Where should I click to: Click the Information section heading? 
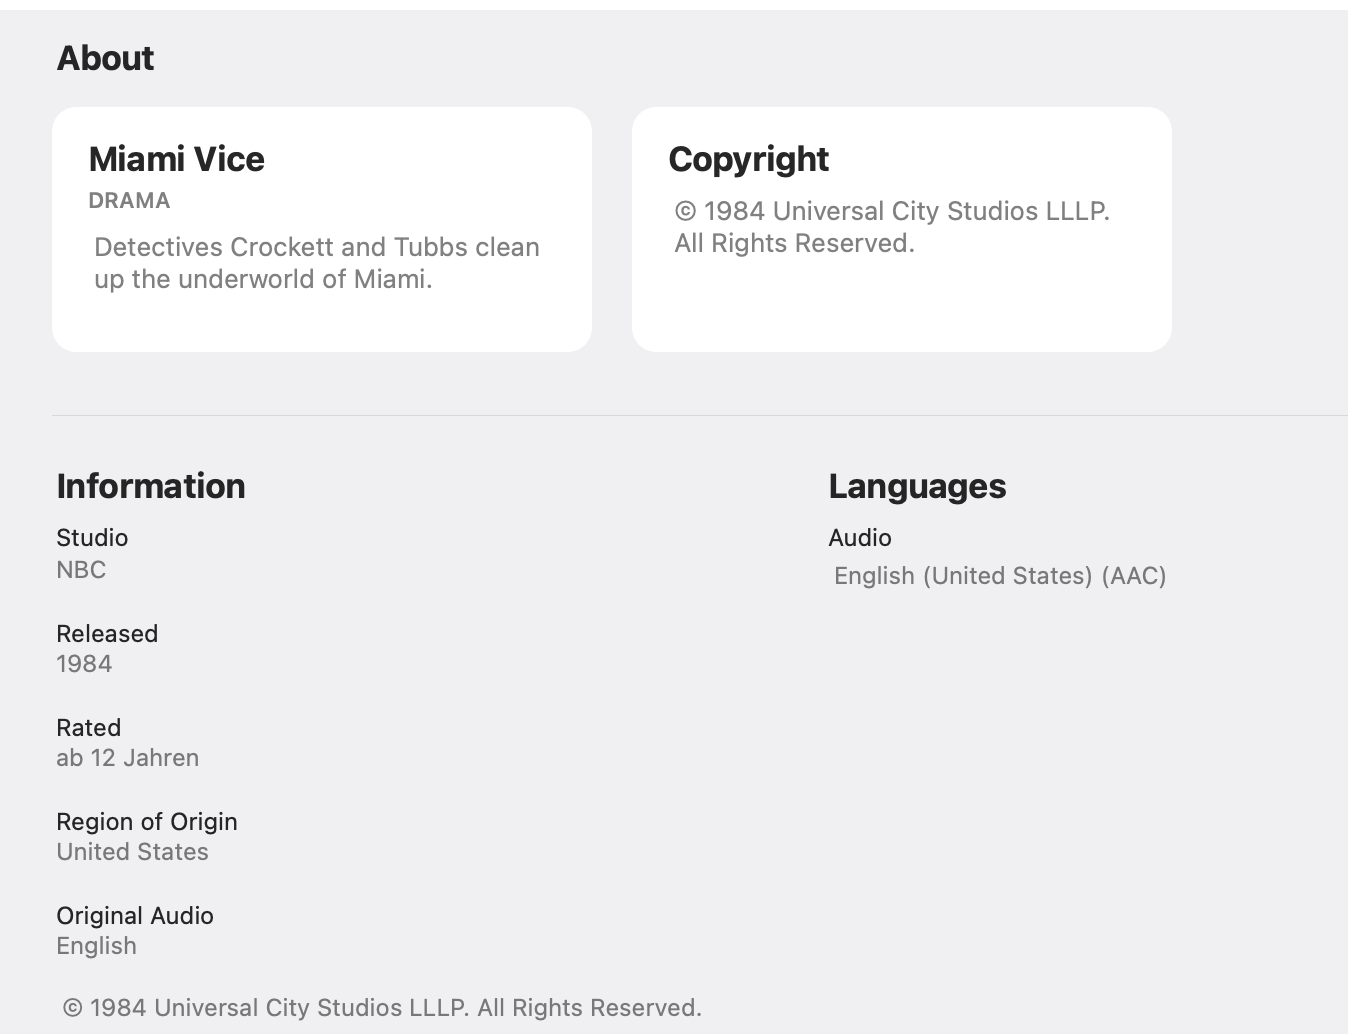[x=151, y=486]
